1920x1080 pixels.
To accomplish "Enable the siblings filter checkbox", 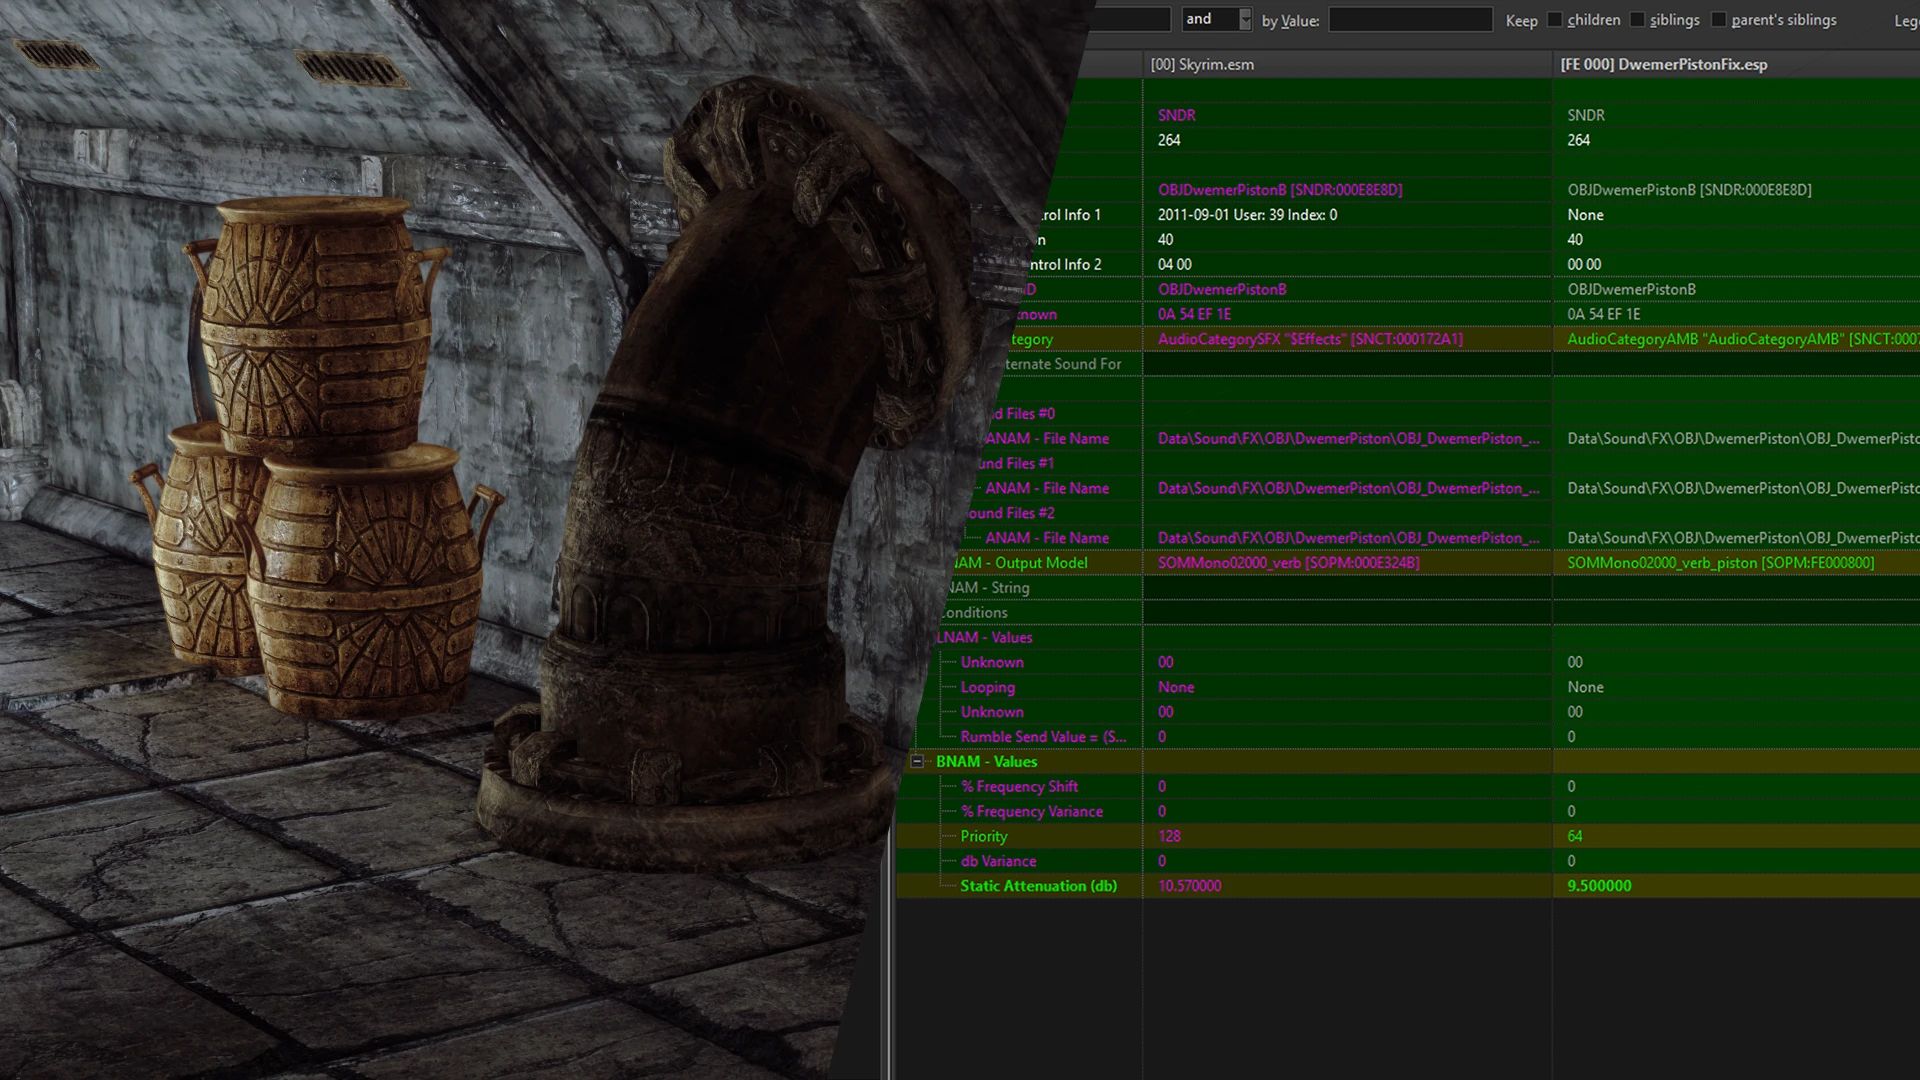I will (1638, 19).
